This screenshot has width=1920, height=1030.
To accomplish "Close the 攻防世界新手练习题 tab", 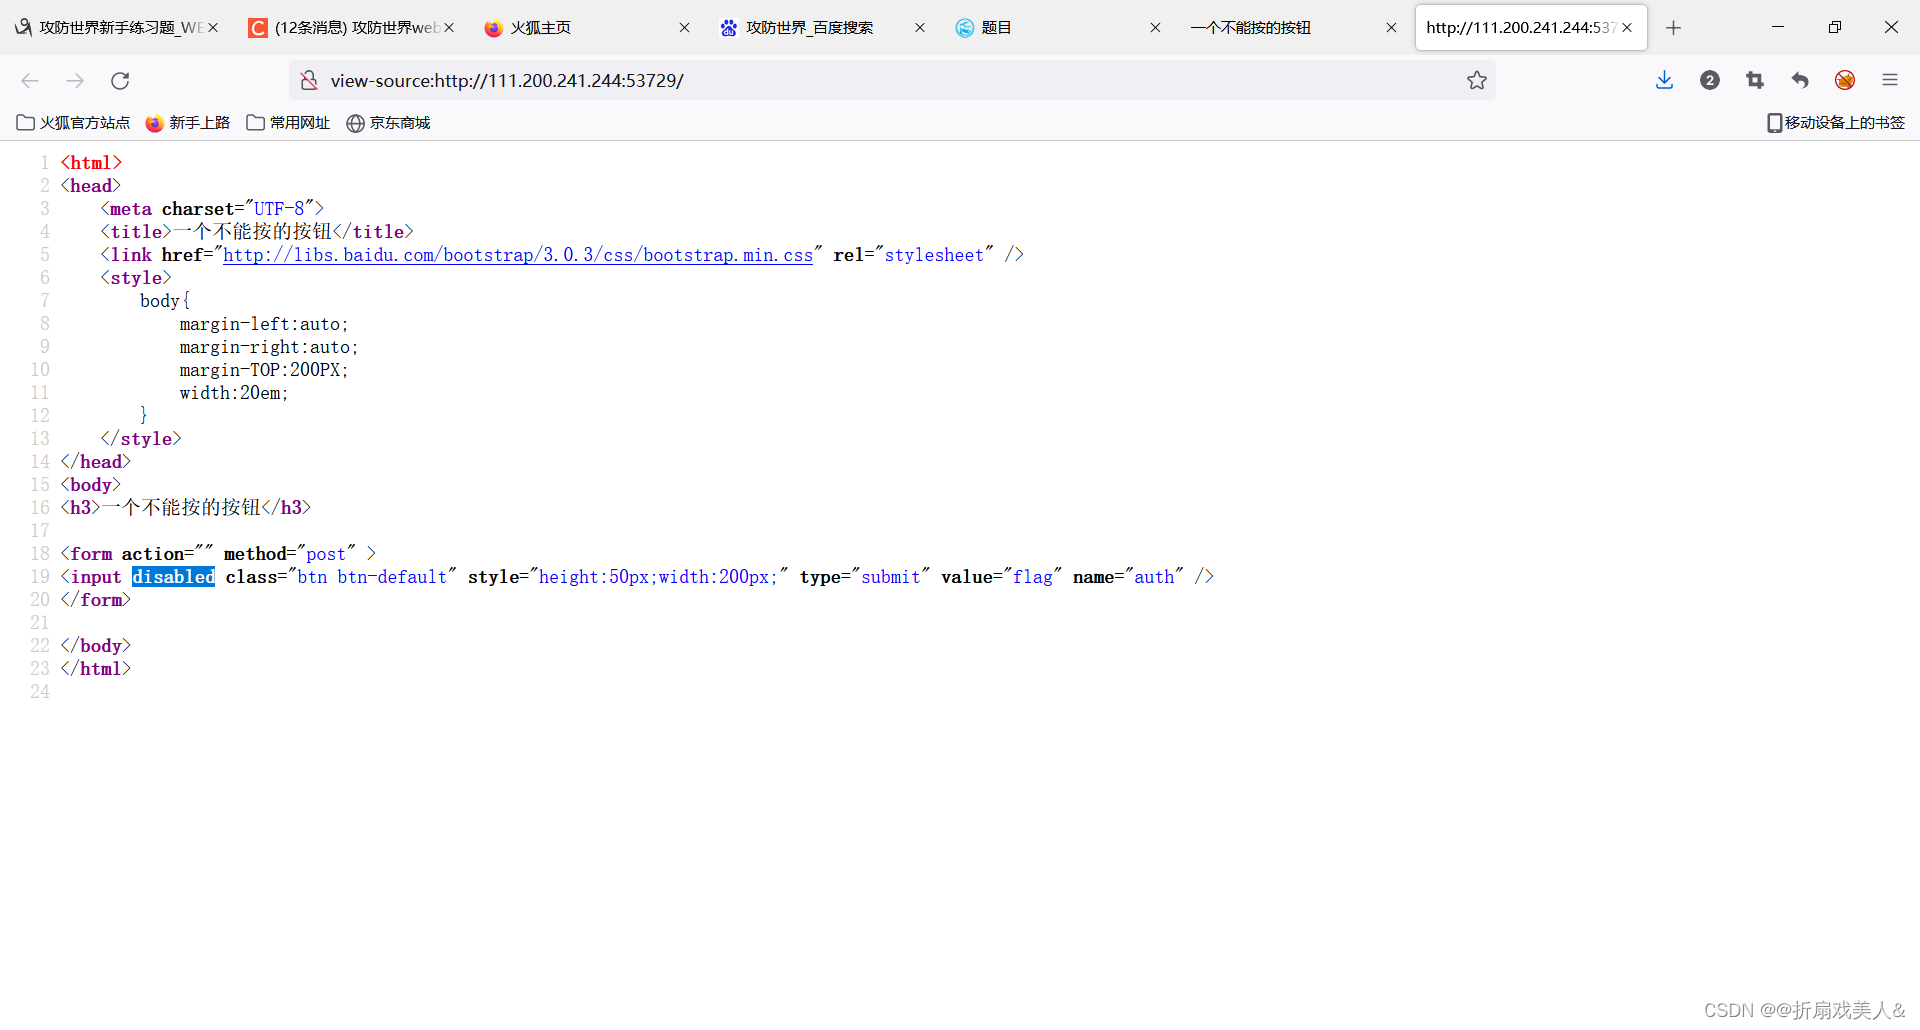I will click(x=213, y=28).
